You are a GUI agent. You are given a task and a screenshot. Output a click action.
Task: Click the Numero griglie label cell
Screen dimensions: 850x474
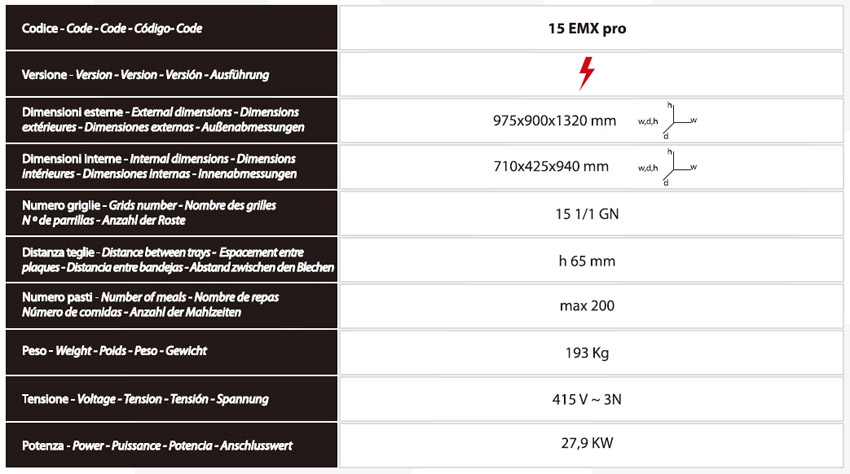[170, 212]
